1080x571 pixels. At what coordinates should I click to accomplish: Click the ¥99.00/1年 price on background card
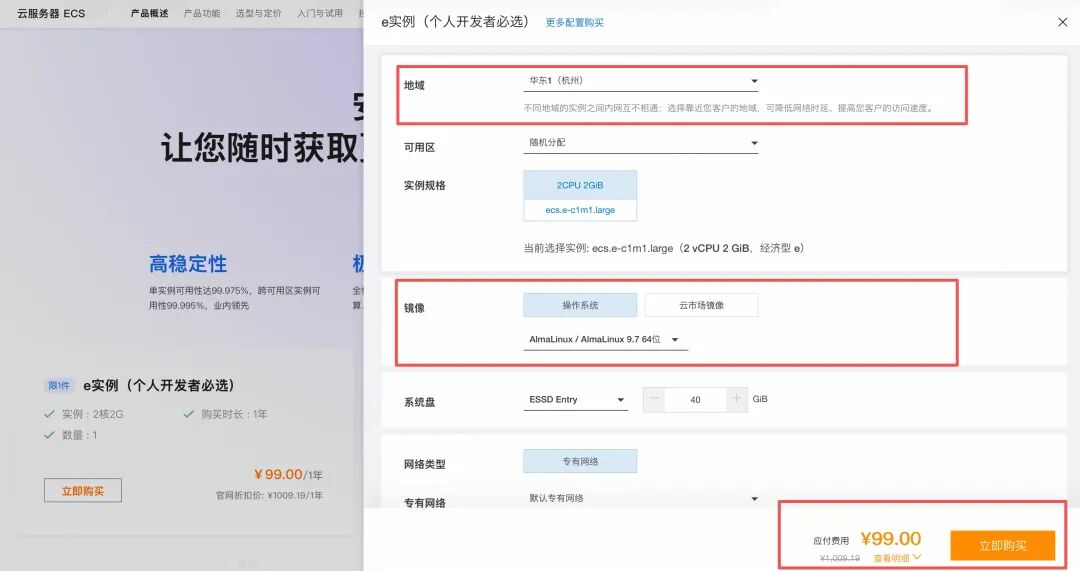point(288,475)
